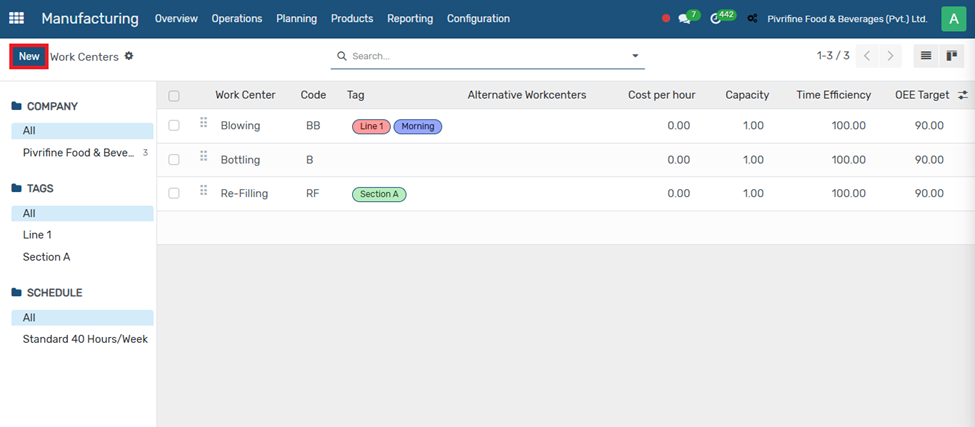The image size is (975, 427).
Task: Switch to list view
Action: [926, 56]
